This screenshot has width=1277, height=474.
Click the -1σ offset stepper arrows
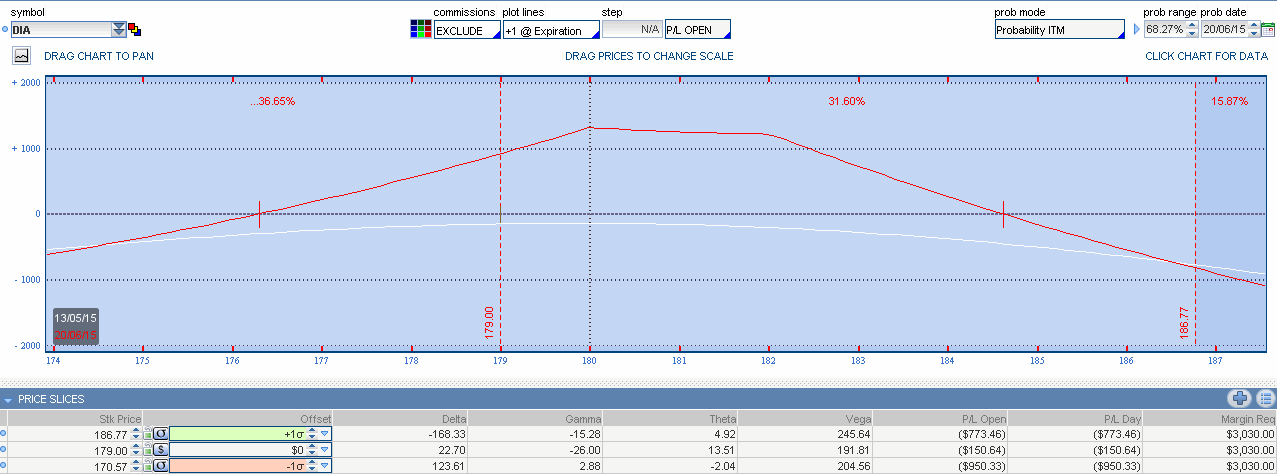(x=311, y=466)
